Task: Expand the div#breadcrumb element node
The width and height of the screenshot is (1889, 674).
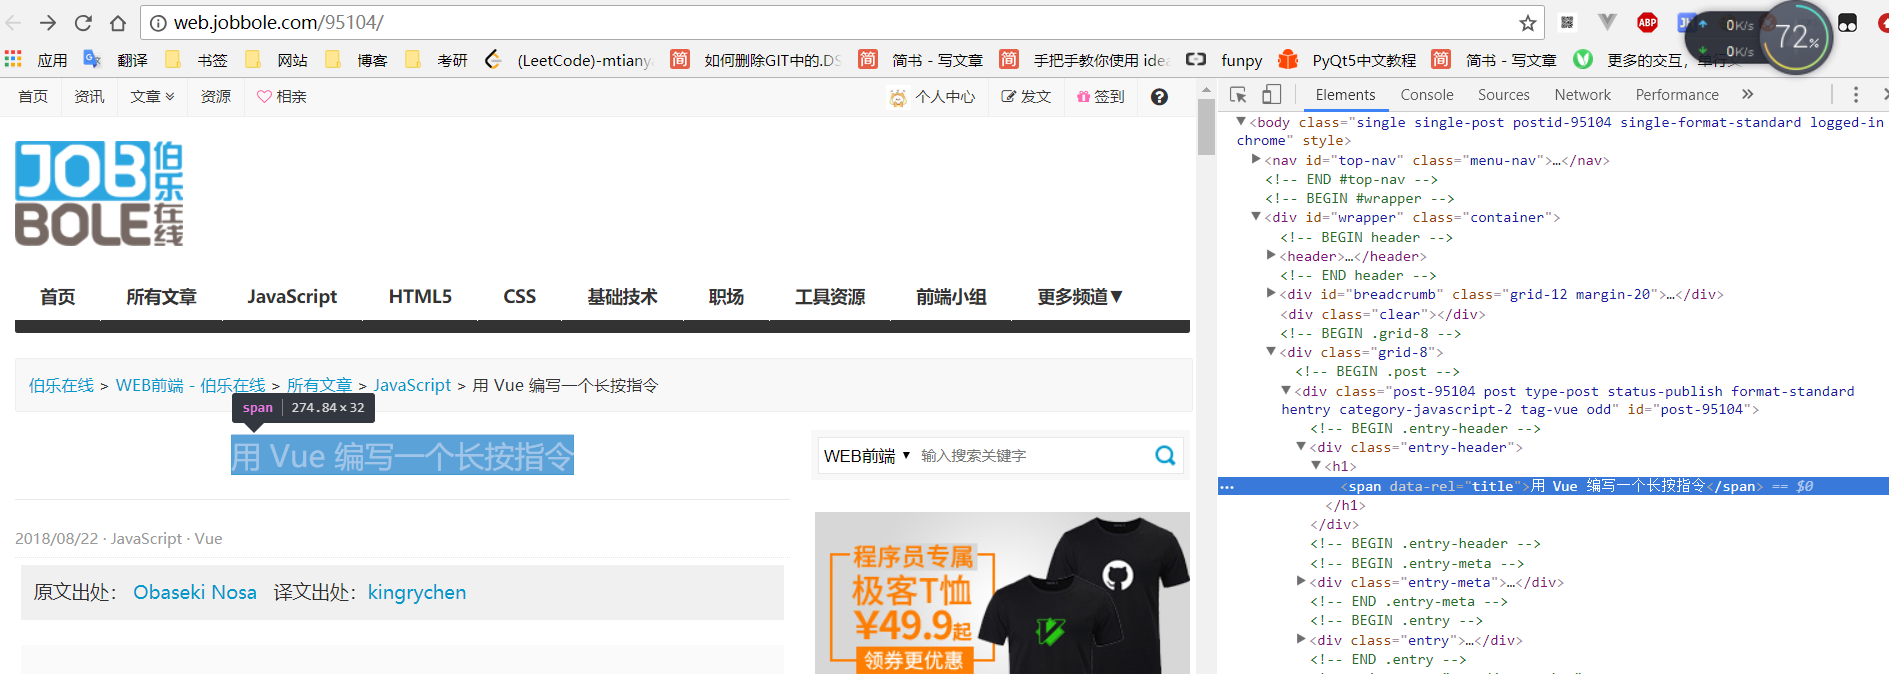Action: click(1271, 293)
